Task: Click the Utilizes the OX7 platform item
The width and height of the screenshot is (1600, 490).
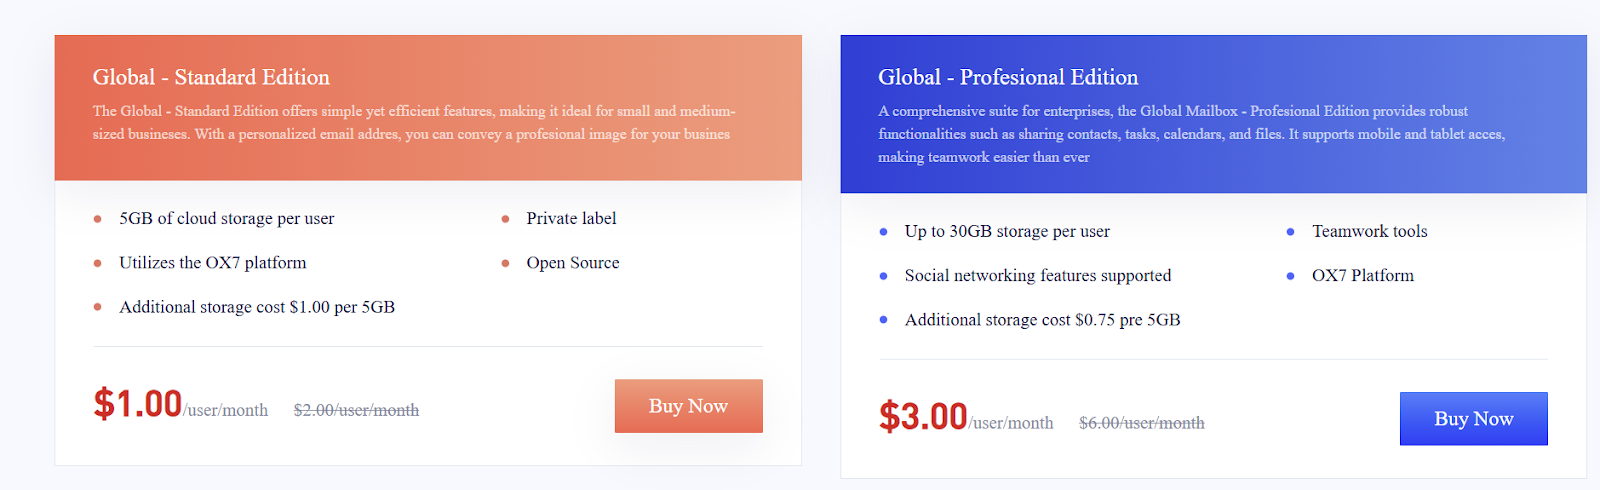Action: click(x=212, y=262)
